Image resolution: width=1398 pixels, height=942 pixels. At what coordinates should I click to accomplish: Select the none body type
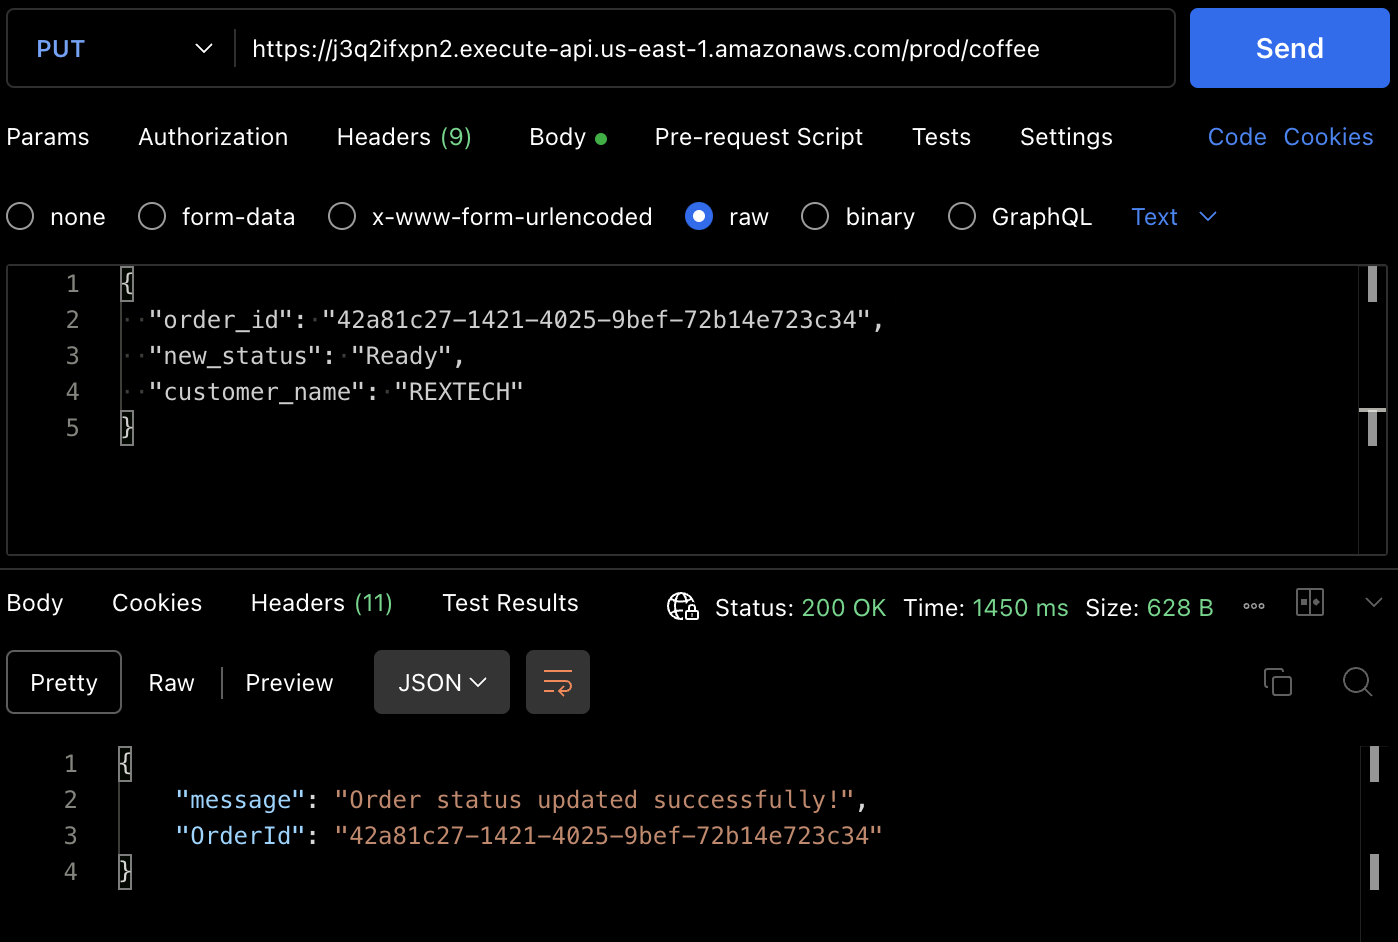[x=56, y=217]
